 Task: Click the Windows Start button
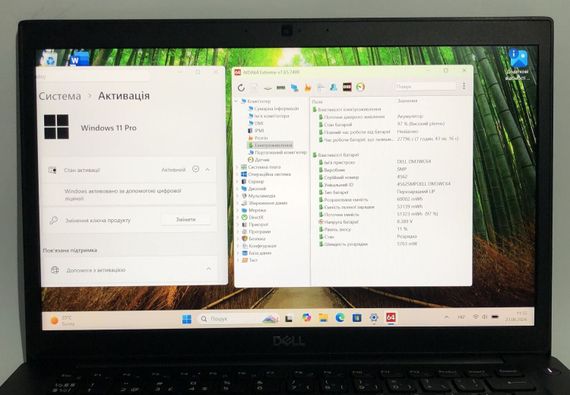pos(186,319)
